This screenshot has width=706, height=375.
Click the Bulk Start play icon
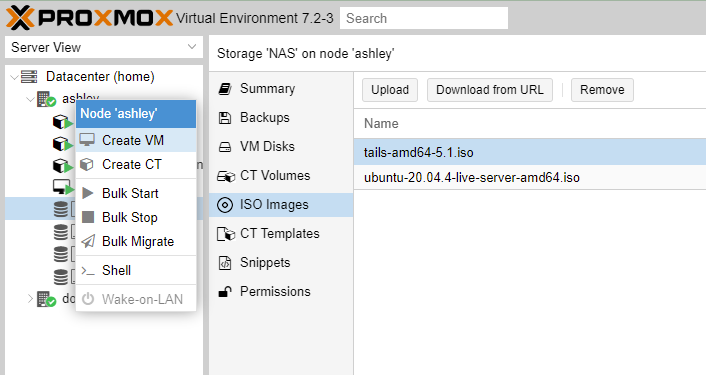(88, 193)
